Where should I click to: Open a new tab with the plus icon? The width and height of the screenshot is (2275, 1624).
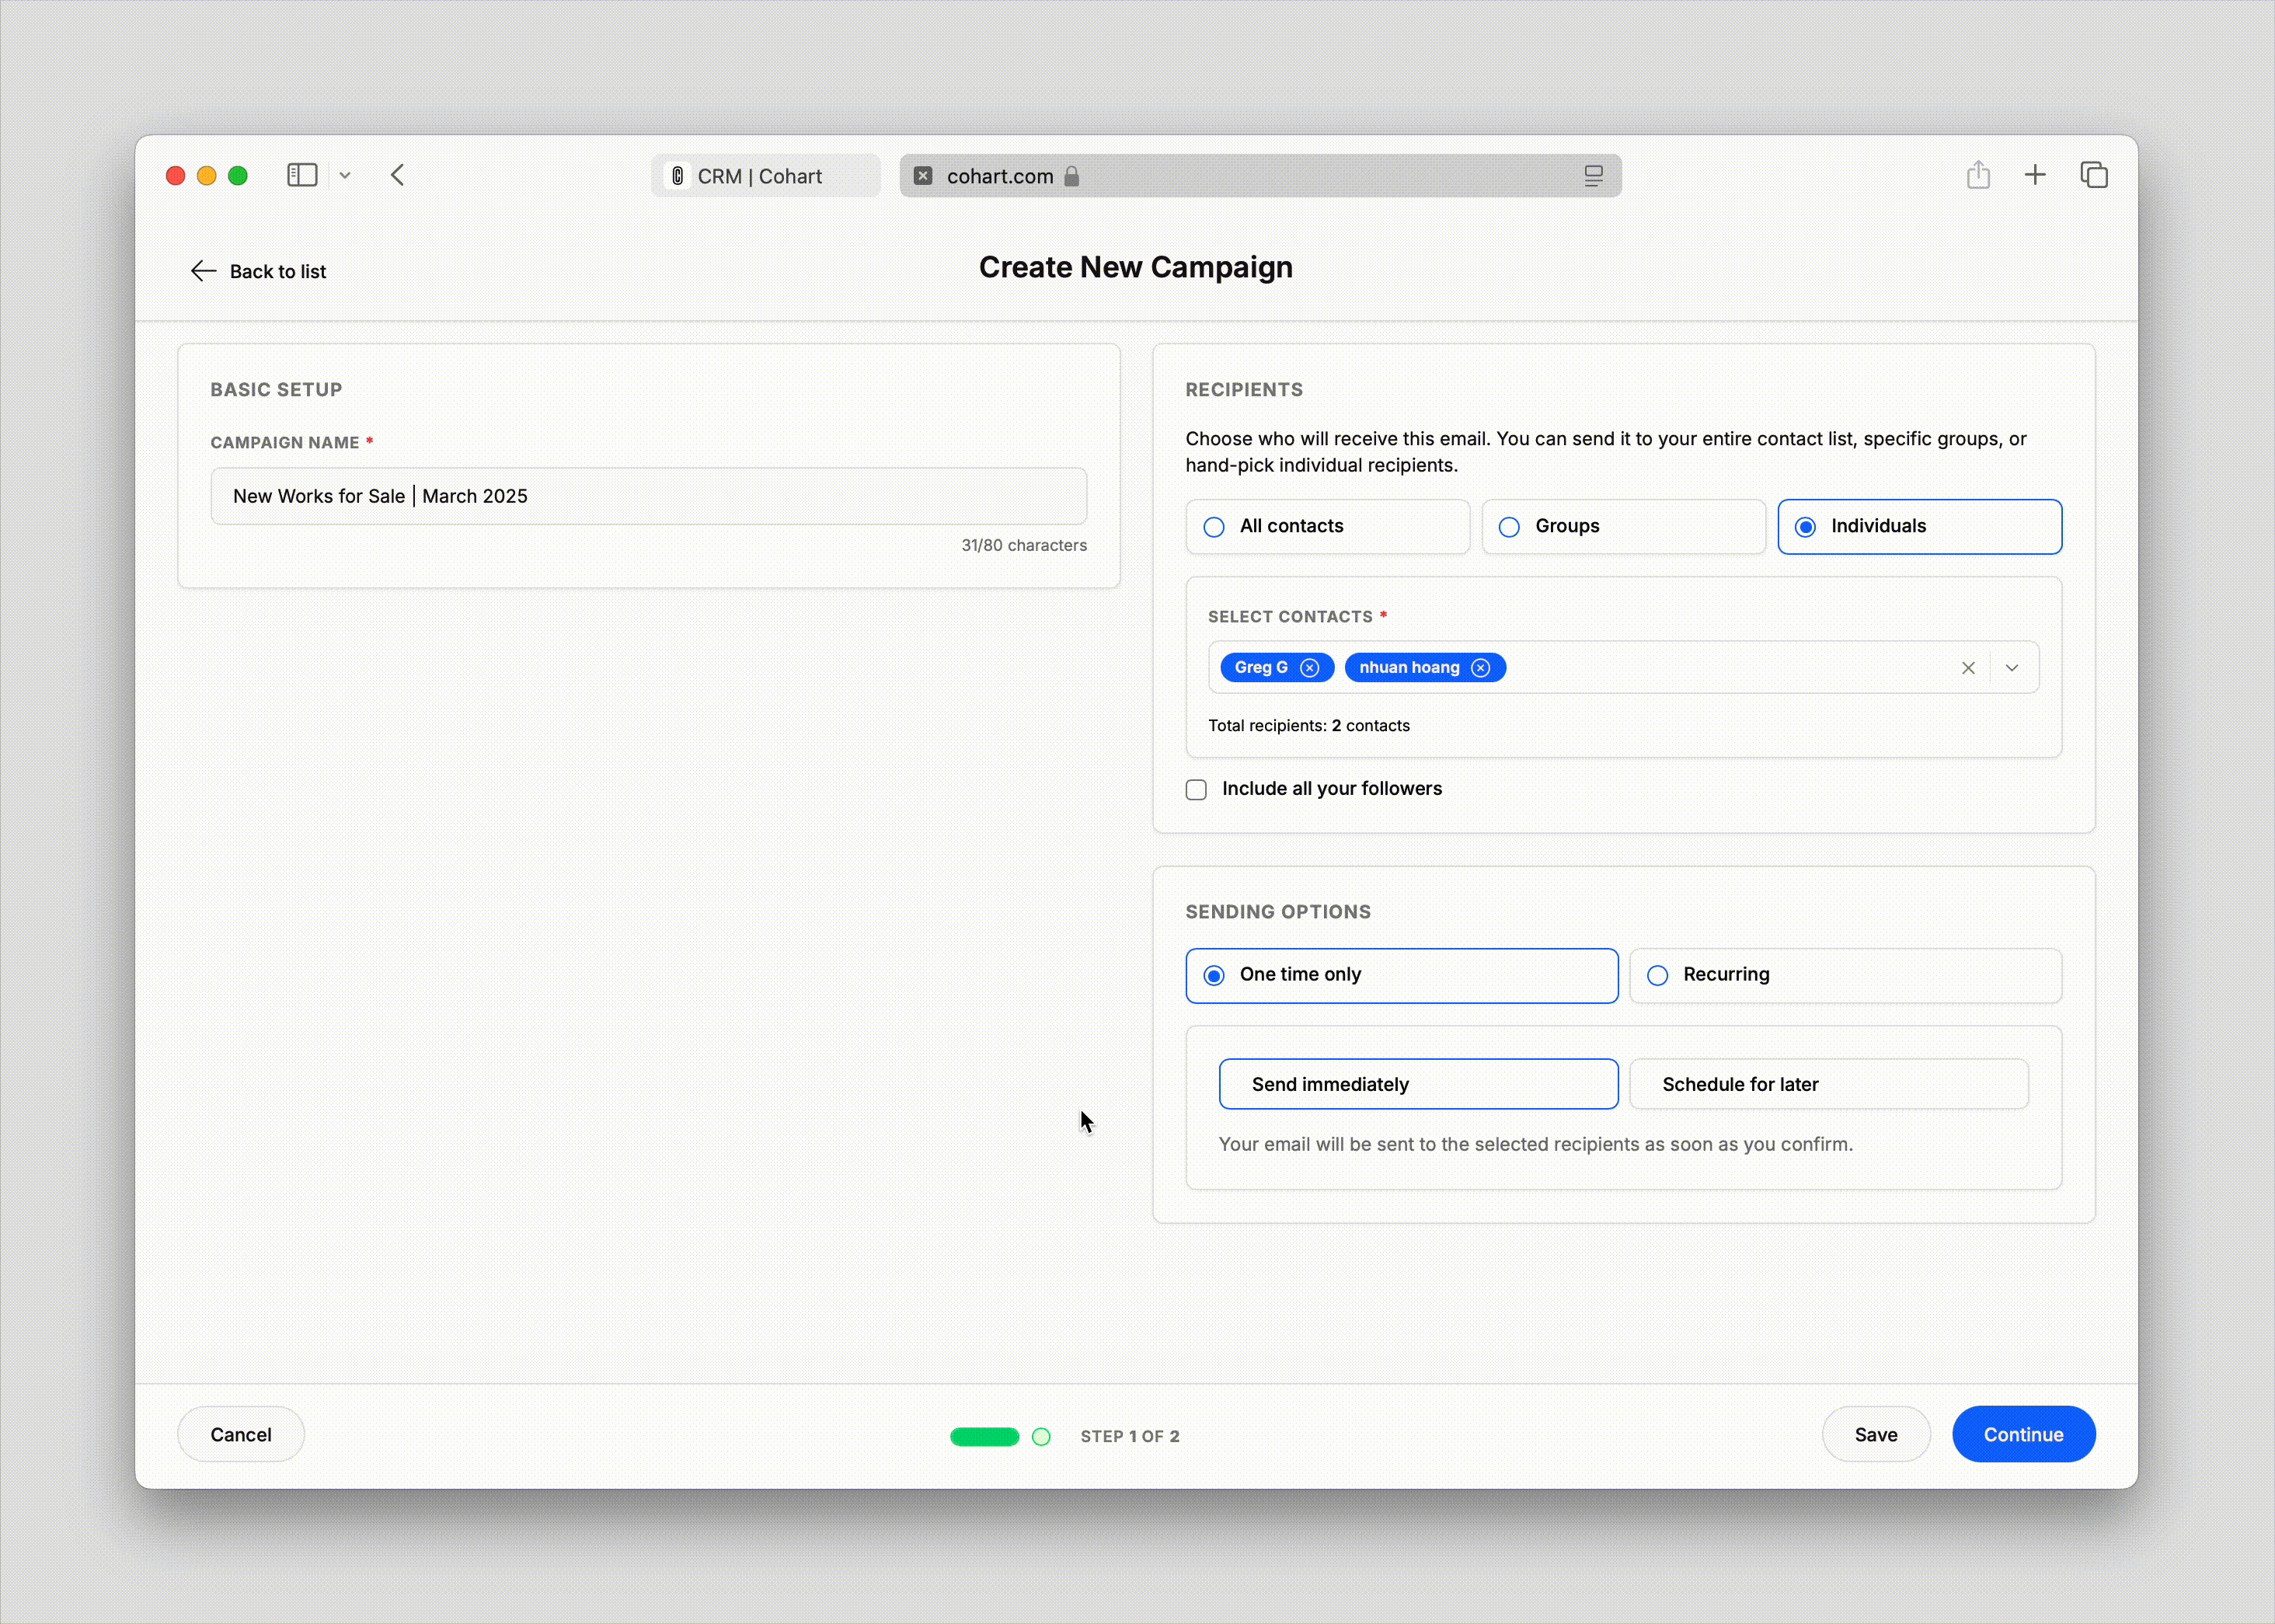[2035, 175]
